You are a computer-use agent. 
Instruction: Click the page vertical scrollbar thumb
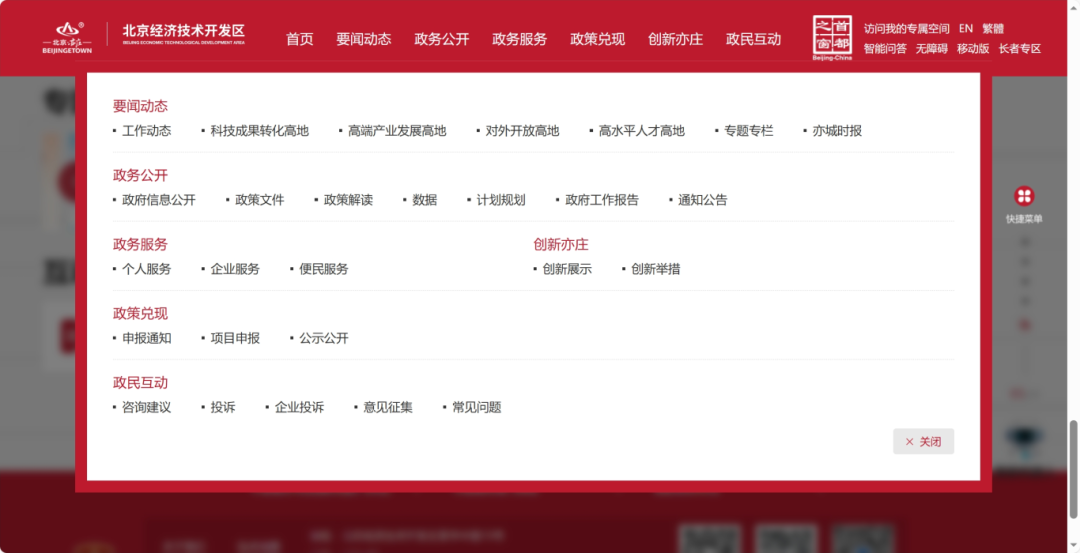click(x=1073, y=470)
